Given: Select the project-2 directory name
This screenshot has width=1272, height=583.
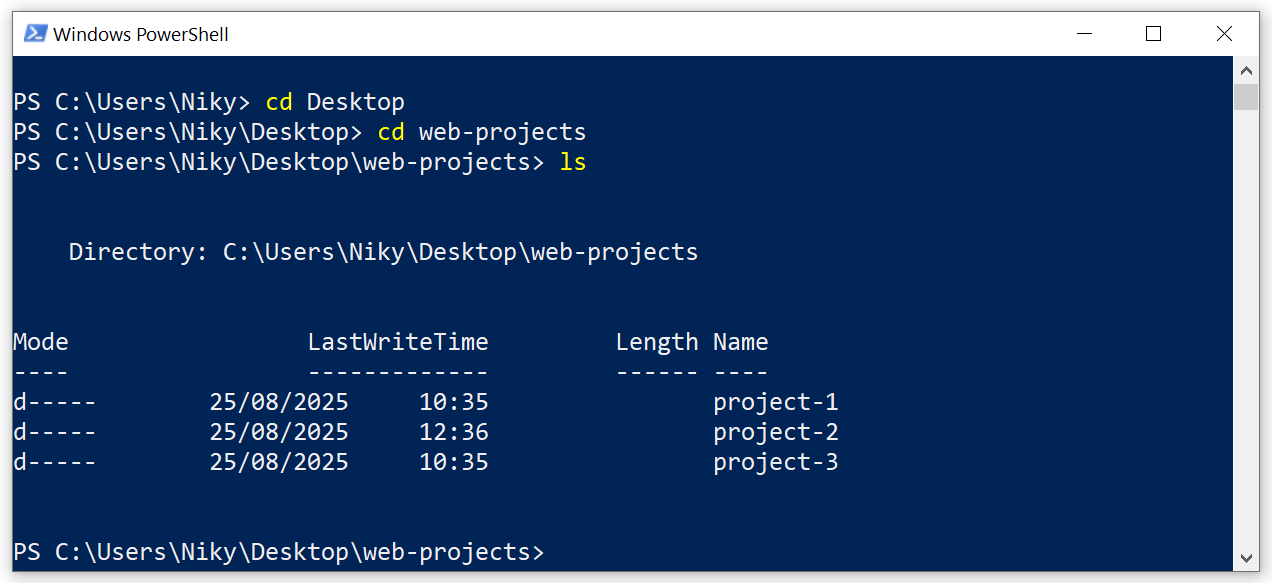Looking at the screenshot, I should [775, 431].
